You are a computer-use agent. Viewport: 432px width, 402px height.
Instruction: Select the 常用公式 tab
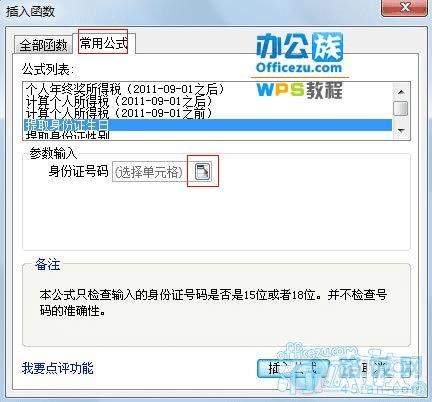pos(103,43)
